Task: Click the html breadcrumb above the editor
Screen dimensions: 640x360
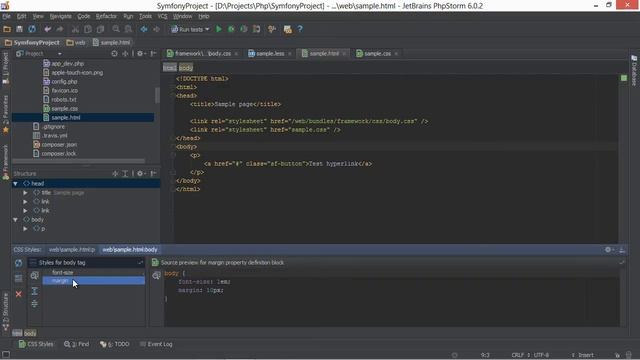Action: 170,68
